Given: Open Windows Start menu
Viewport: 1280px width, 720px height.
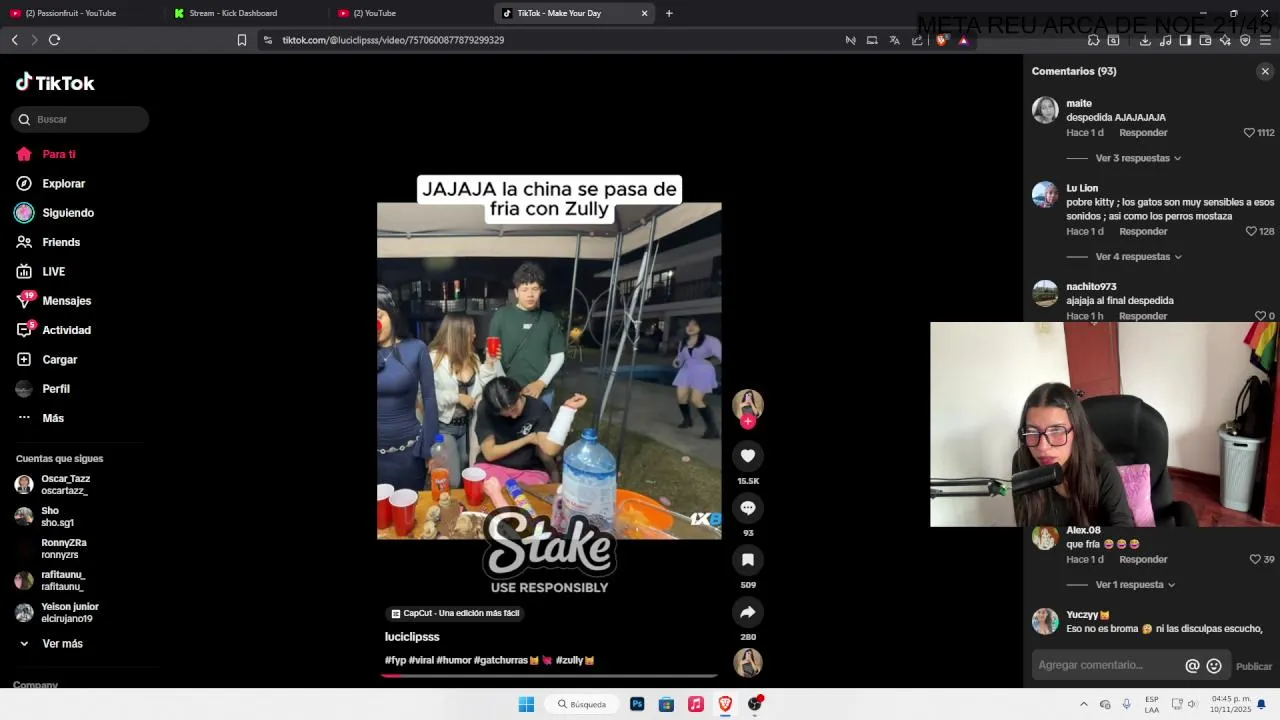Looking at the screenshot, I should point(526,704).
